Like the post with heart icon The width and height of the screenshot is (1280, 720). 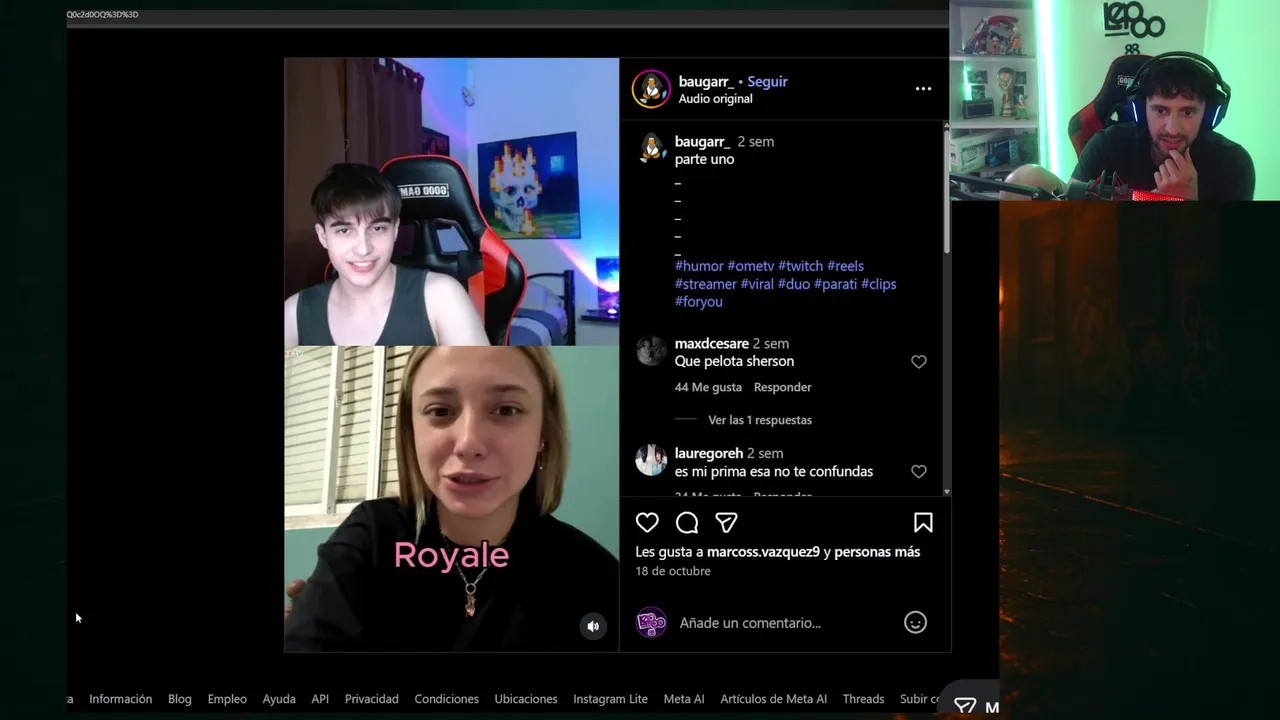(647, 522)
